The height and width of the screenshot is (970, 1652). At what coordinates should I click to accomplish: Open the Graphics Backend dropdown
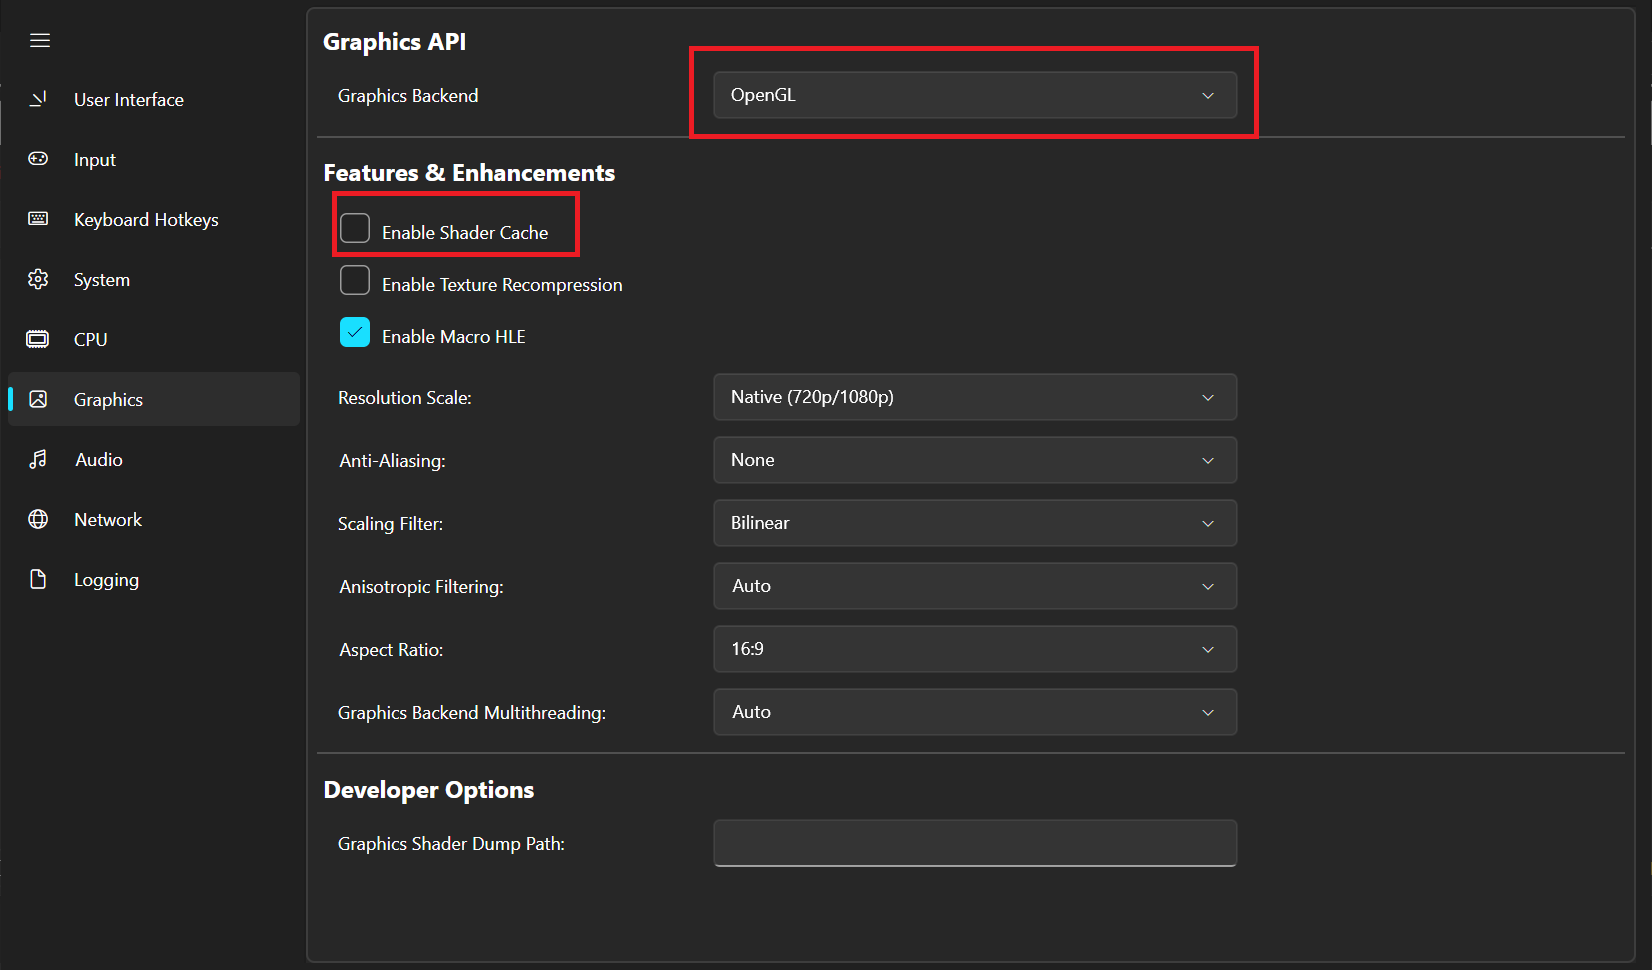coord(975,95)
